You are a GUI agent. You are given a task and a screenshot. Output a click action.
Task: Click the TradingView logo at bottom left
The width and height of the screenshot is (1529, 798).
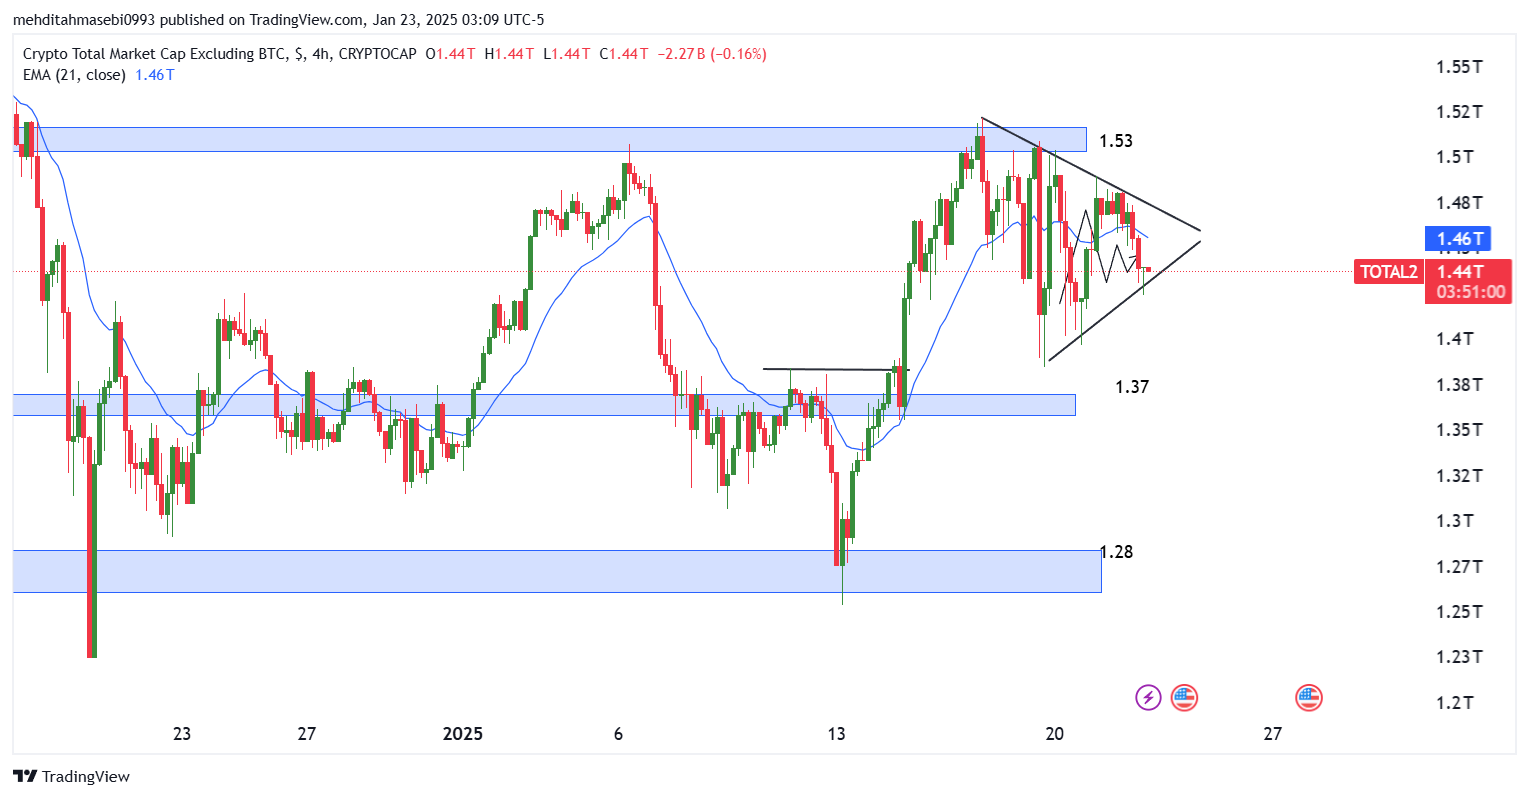(71, 776)
